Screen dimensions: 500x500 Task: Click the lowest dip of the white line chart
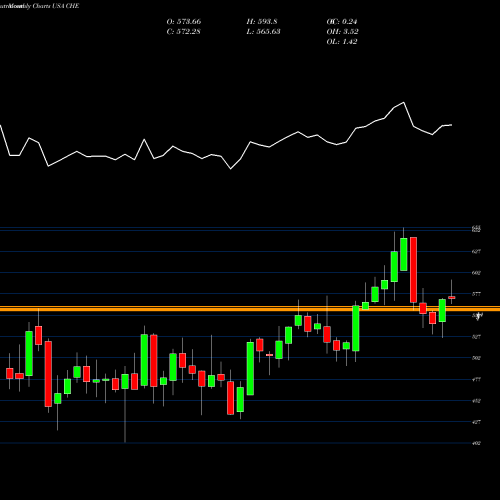click(231, 169)
